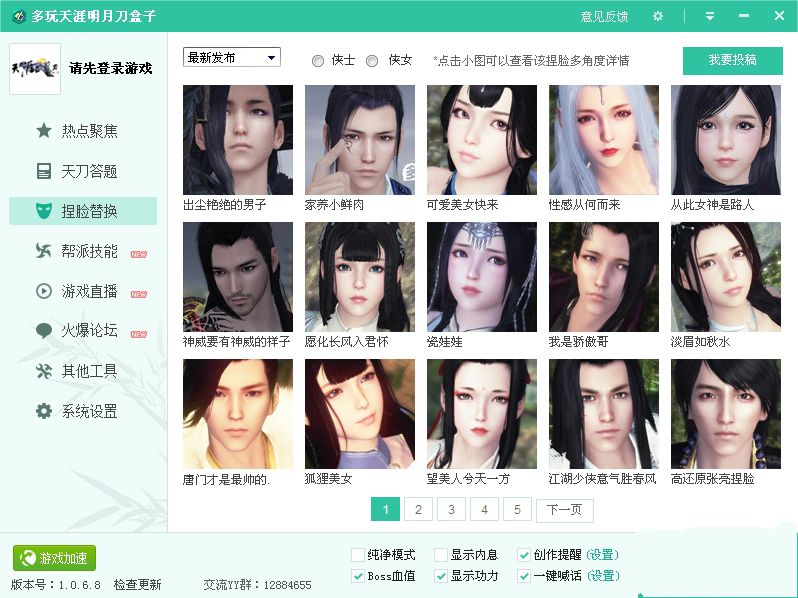Viewport: 798px width, 598px height.
Task: Open 性感从何而来 face thumbnail
Action: tap(604, 139)
